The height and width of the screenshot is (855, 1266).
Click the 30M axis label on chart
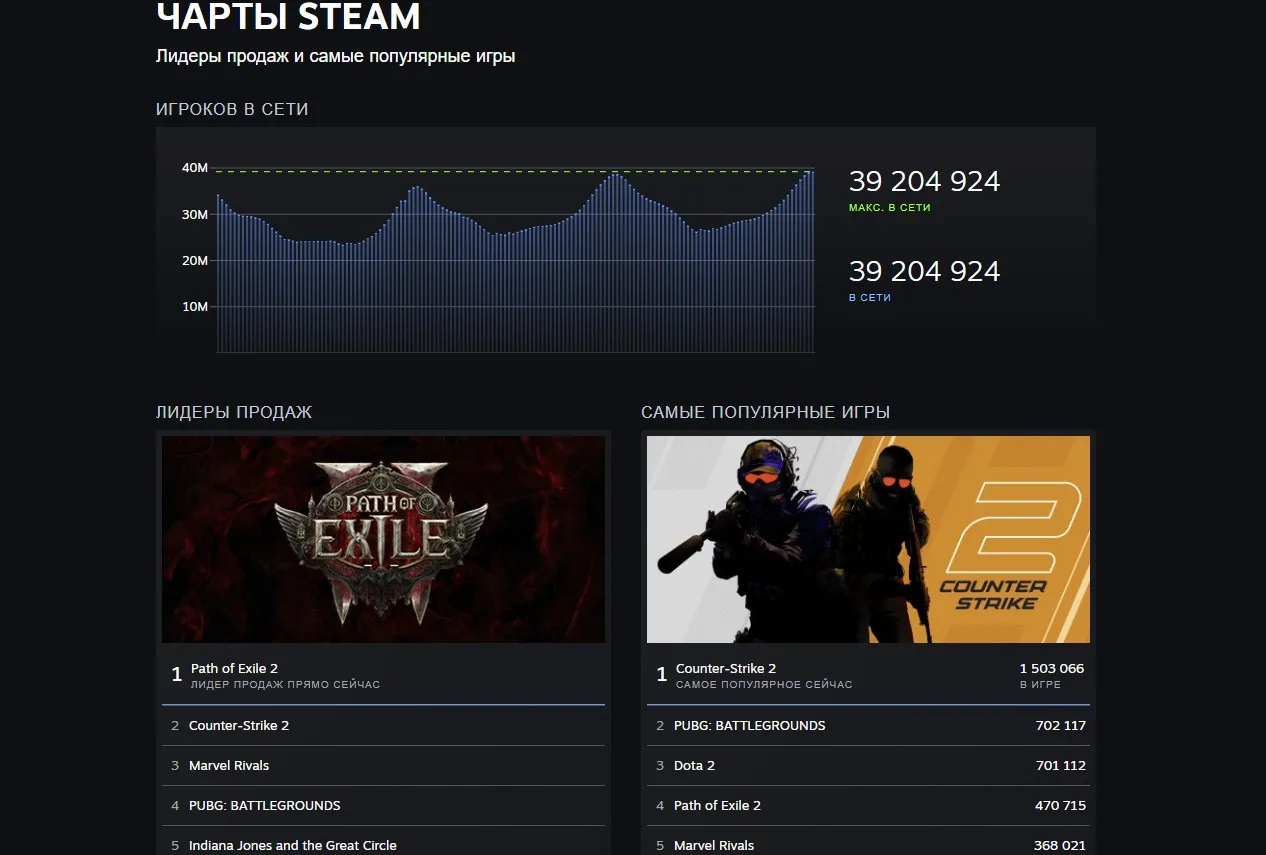tap(194, 214)
